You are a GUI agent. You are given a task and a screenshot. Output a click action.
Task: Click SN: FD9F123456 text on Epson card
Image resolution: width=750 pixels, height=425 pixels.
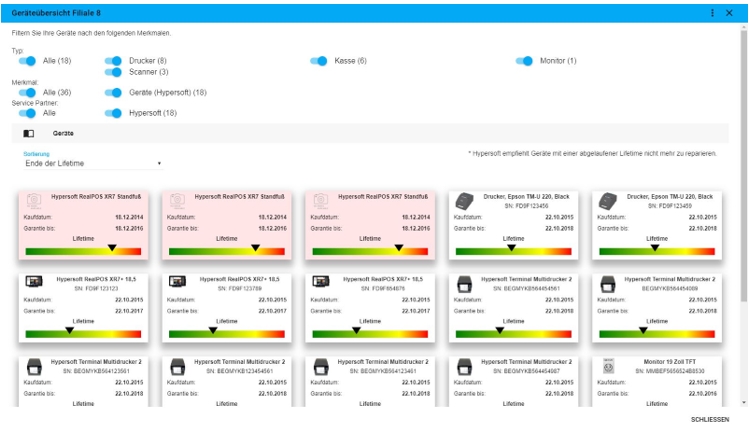[526, 206]
